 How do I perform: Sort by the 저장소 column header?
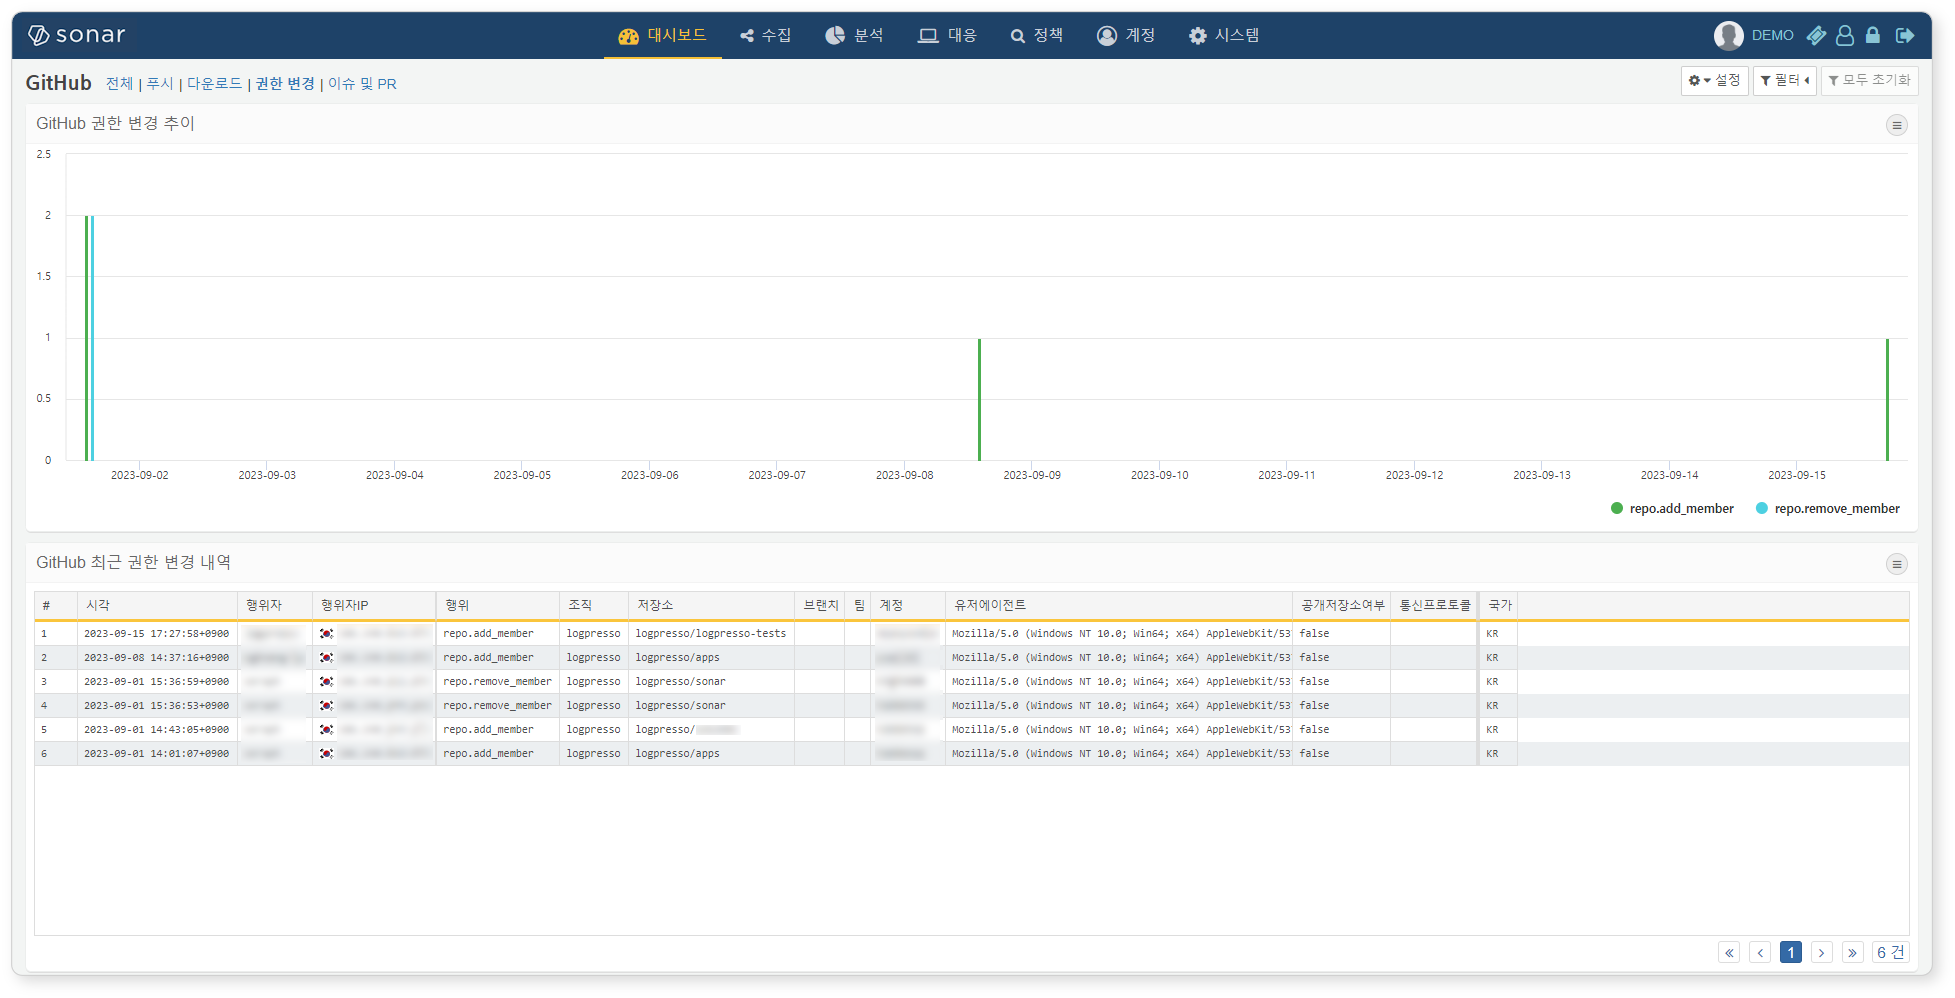711,605
